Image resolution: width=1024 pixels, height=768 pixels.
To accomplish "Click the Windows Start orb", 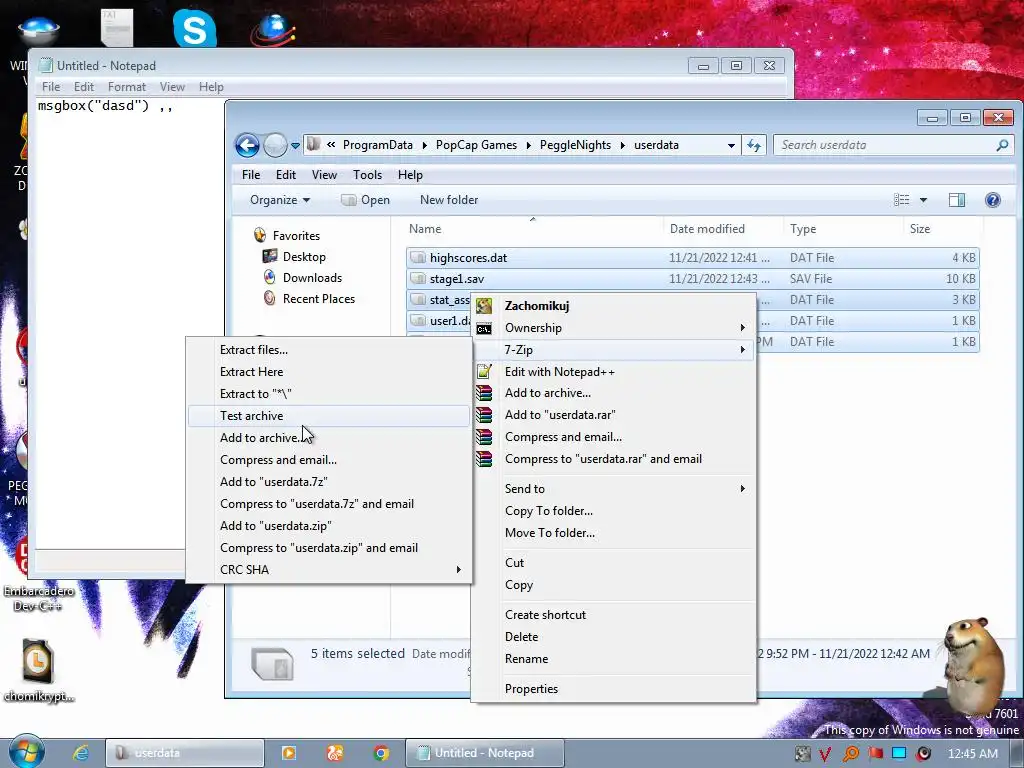I will pyautogui.click(x=27, y=751).
